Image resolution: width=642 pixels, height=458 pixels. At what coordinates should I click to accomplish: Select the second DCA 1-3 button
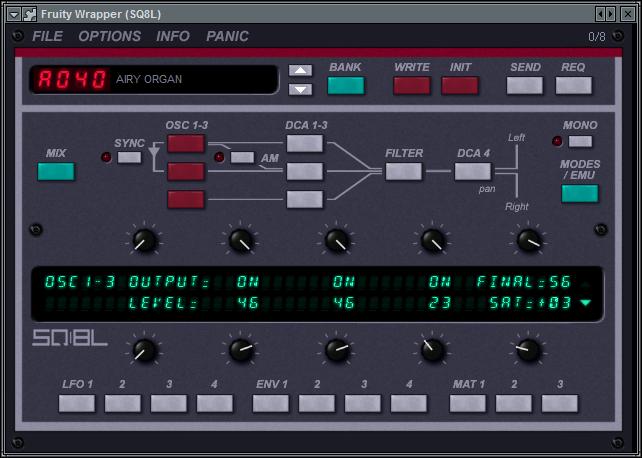pyautogui.click(x=305, y=171)
